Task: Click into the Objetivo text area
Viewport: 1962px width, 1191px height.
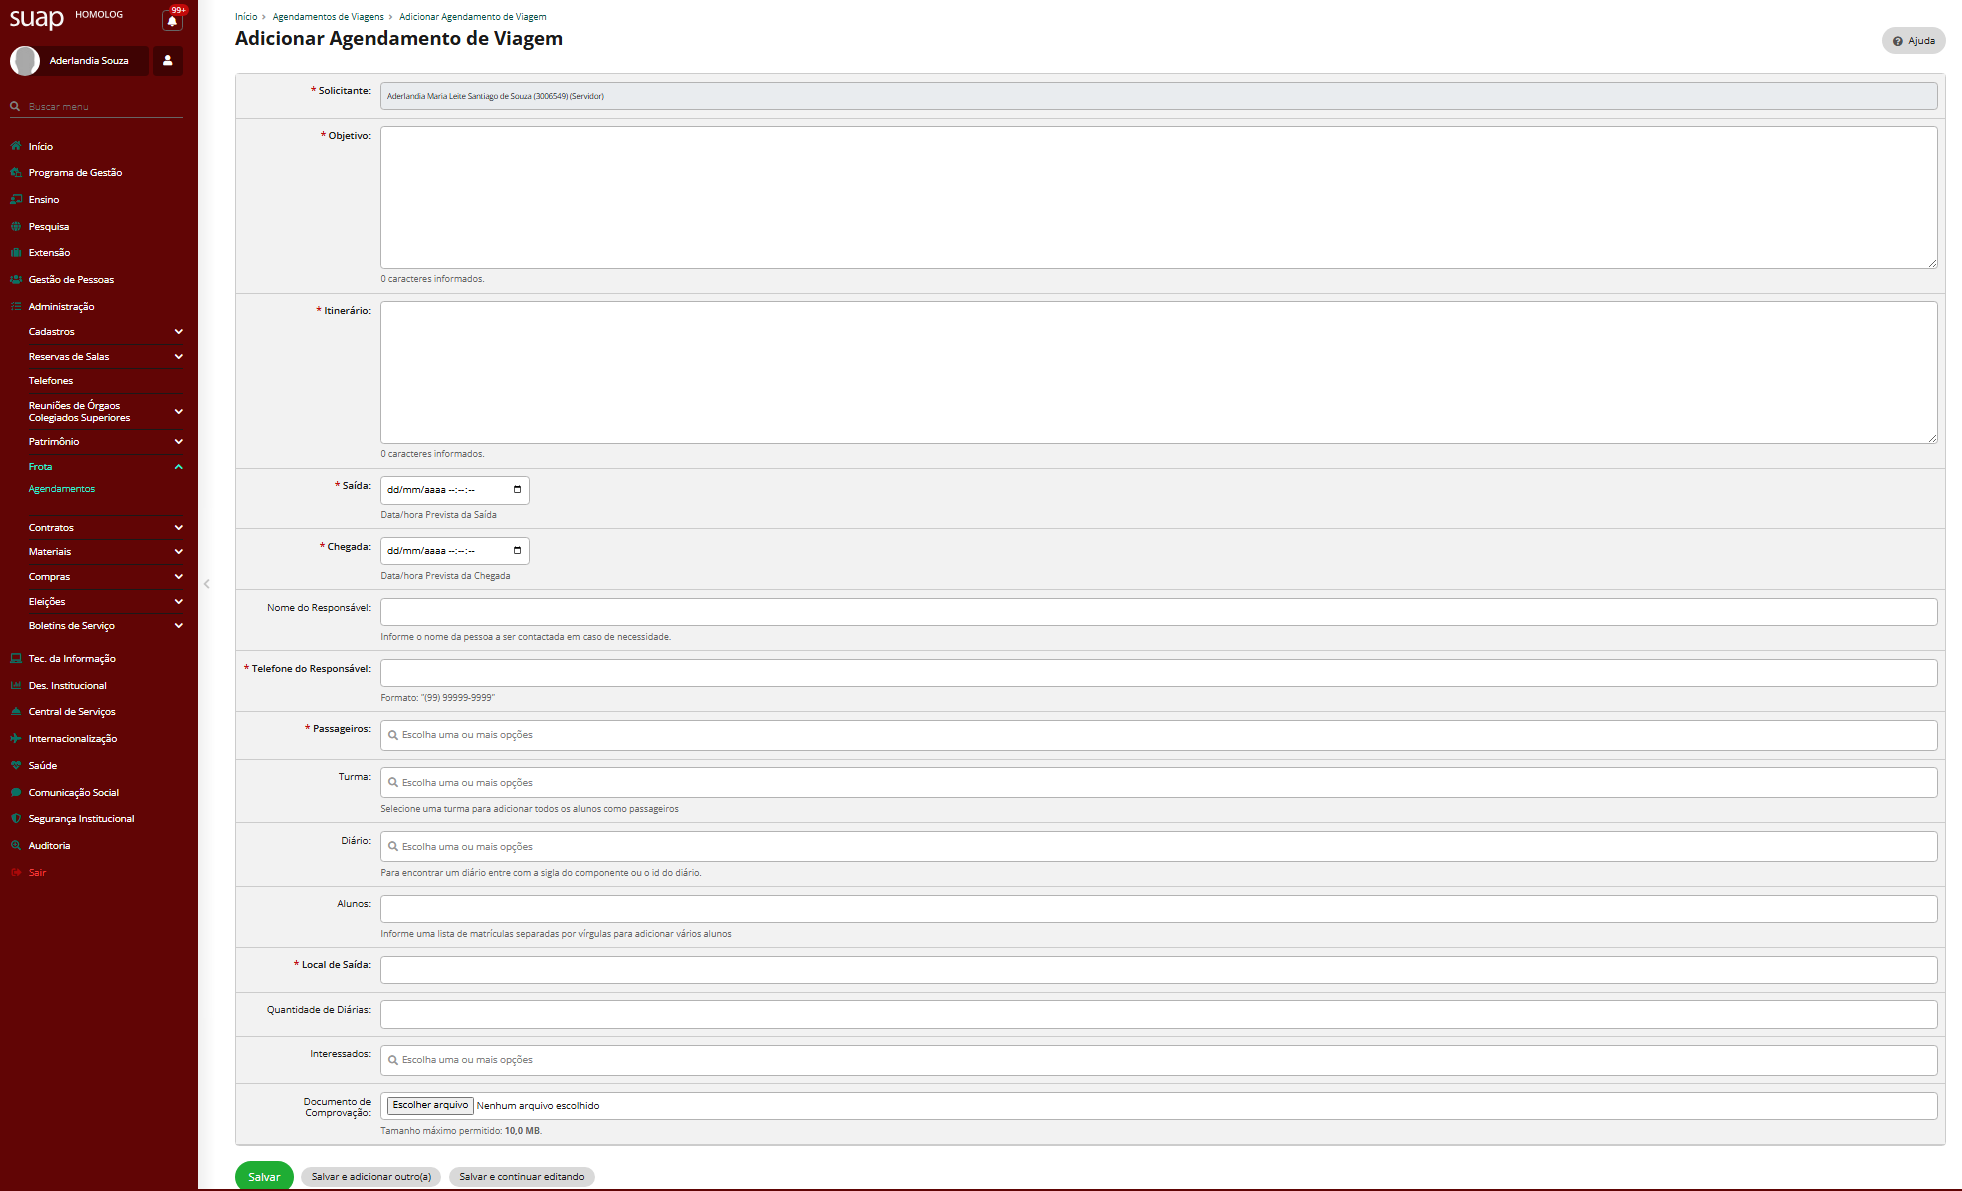Action: point(1157,197)
